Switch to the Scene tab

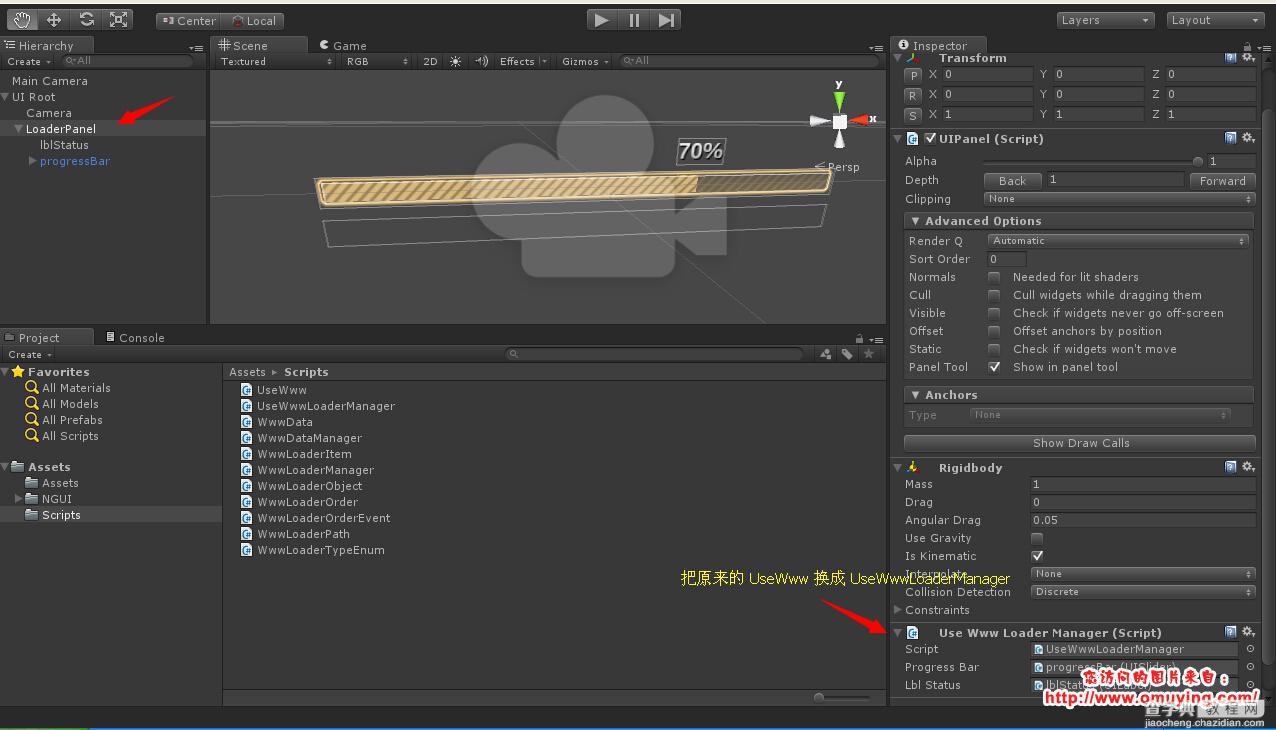tap(259, 45)
